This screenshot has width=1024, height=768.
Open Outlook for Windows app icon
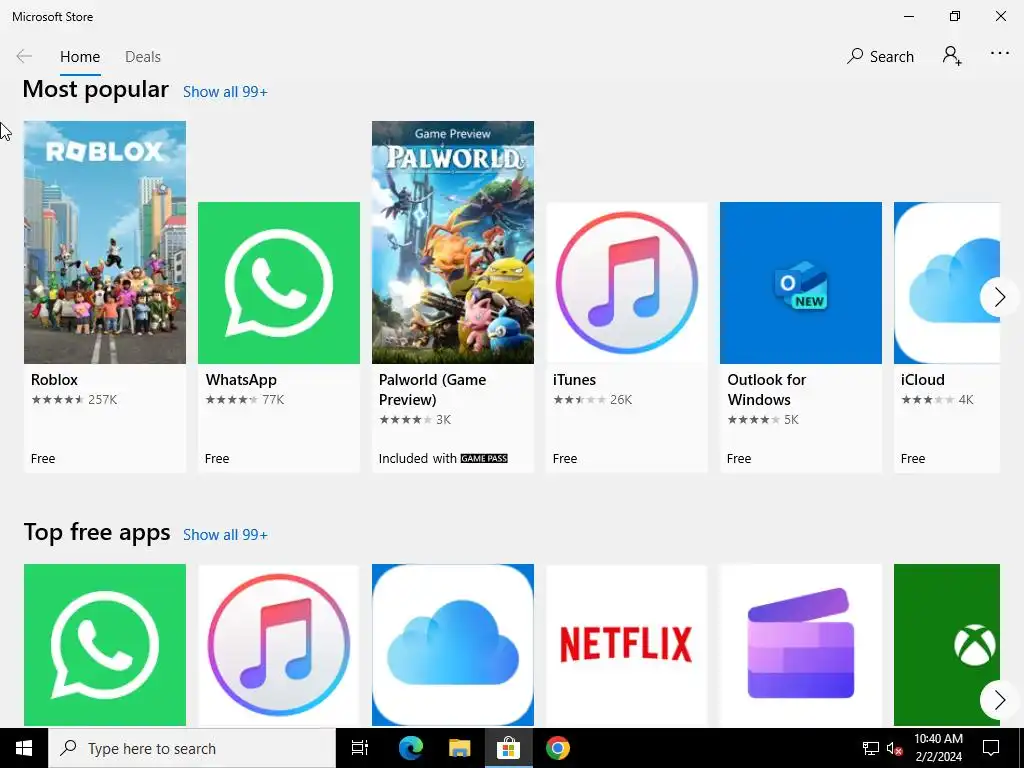(801, 283)
